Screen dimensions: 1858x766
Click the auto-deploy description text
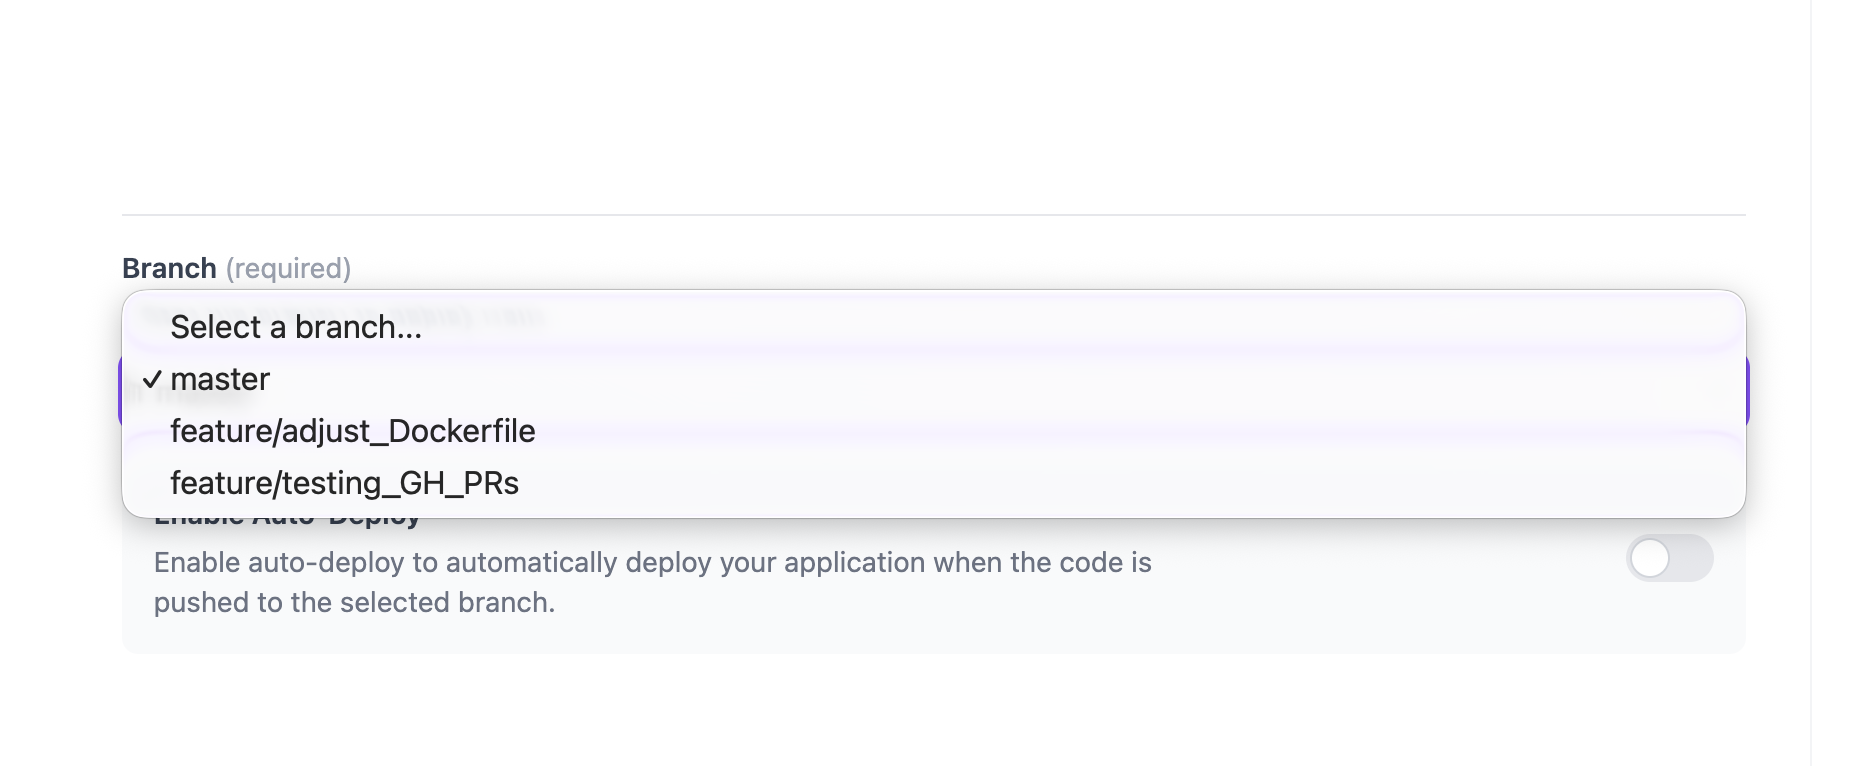coord(652,563)
